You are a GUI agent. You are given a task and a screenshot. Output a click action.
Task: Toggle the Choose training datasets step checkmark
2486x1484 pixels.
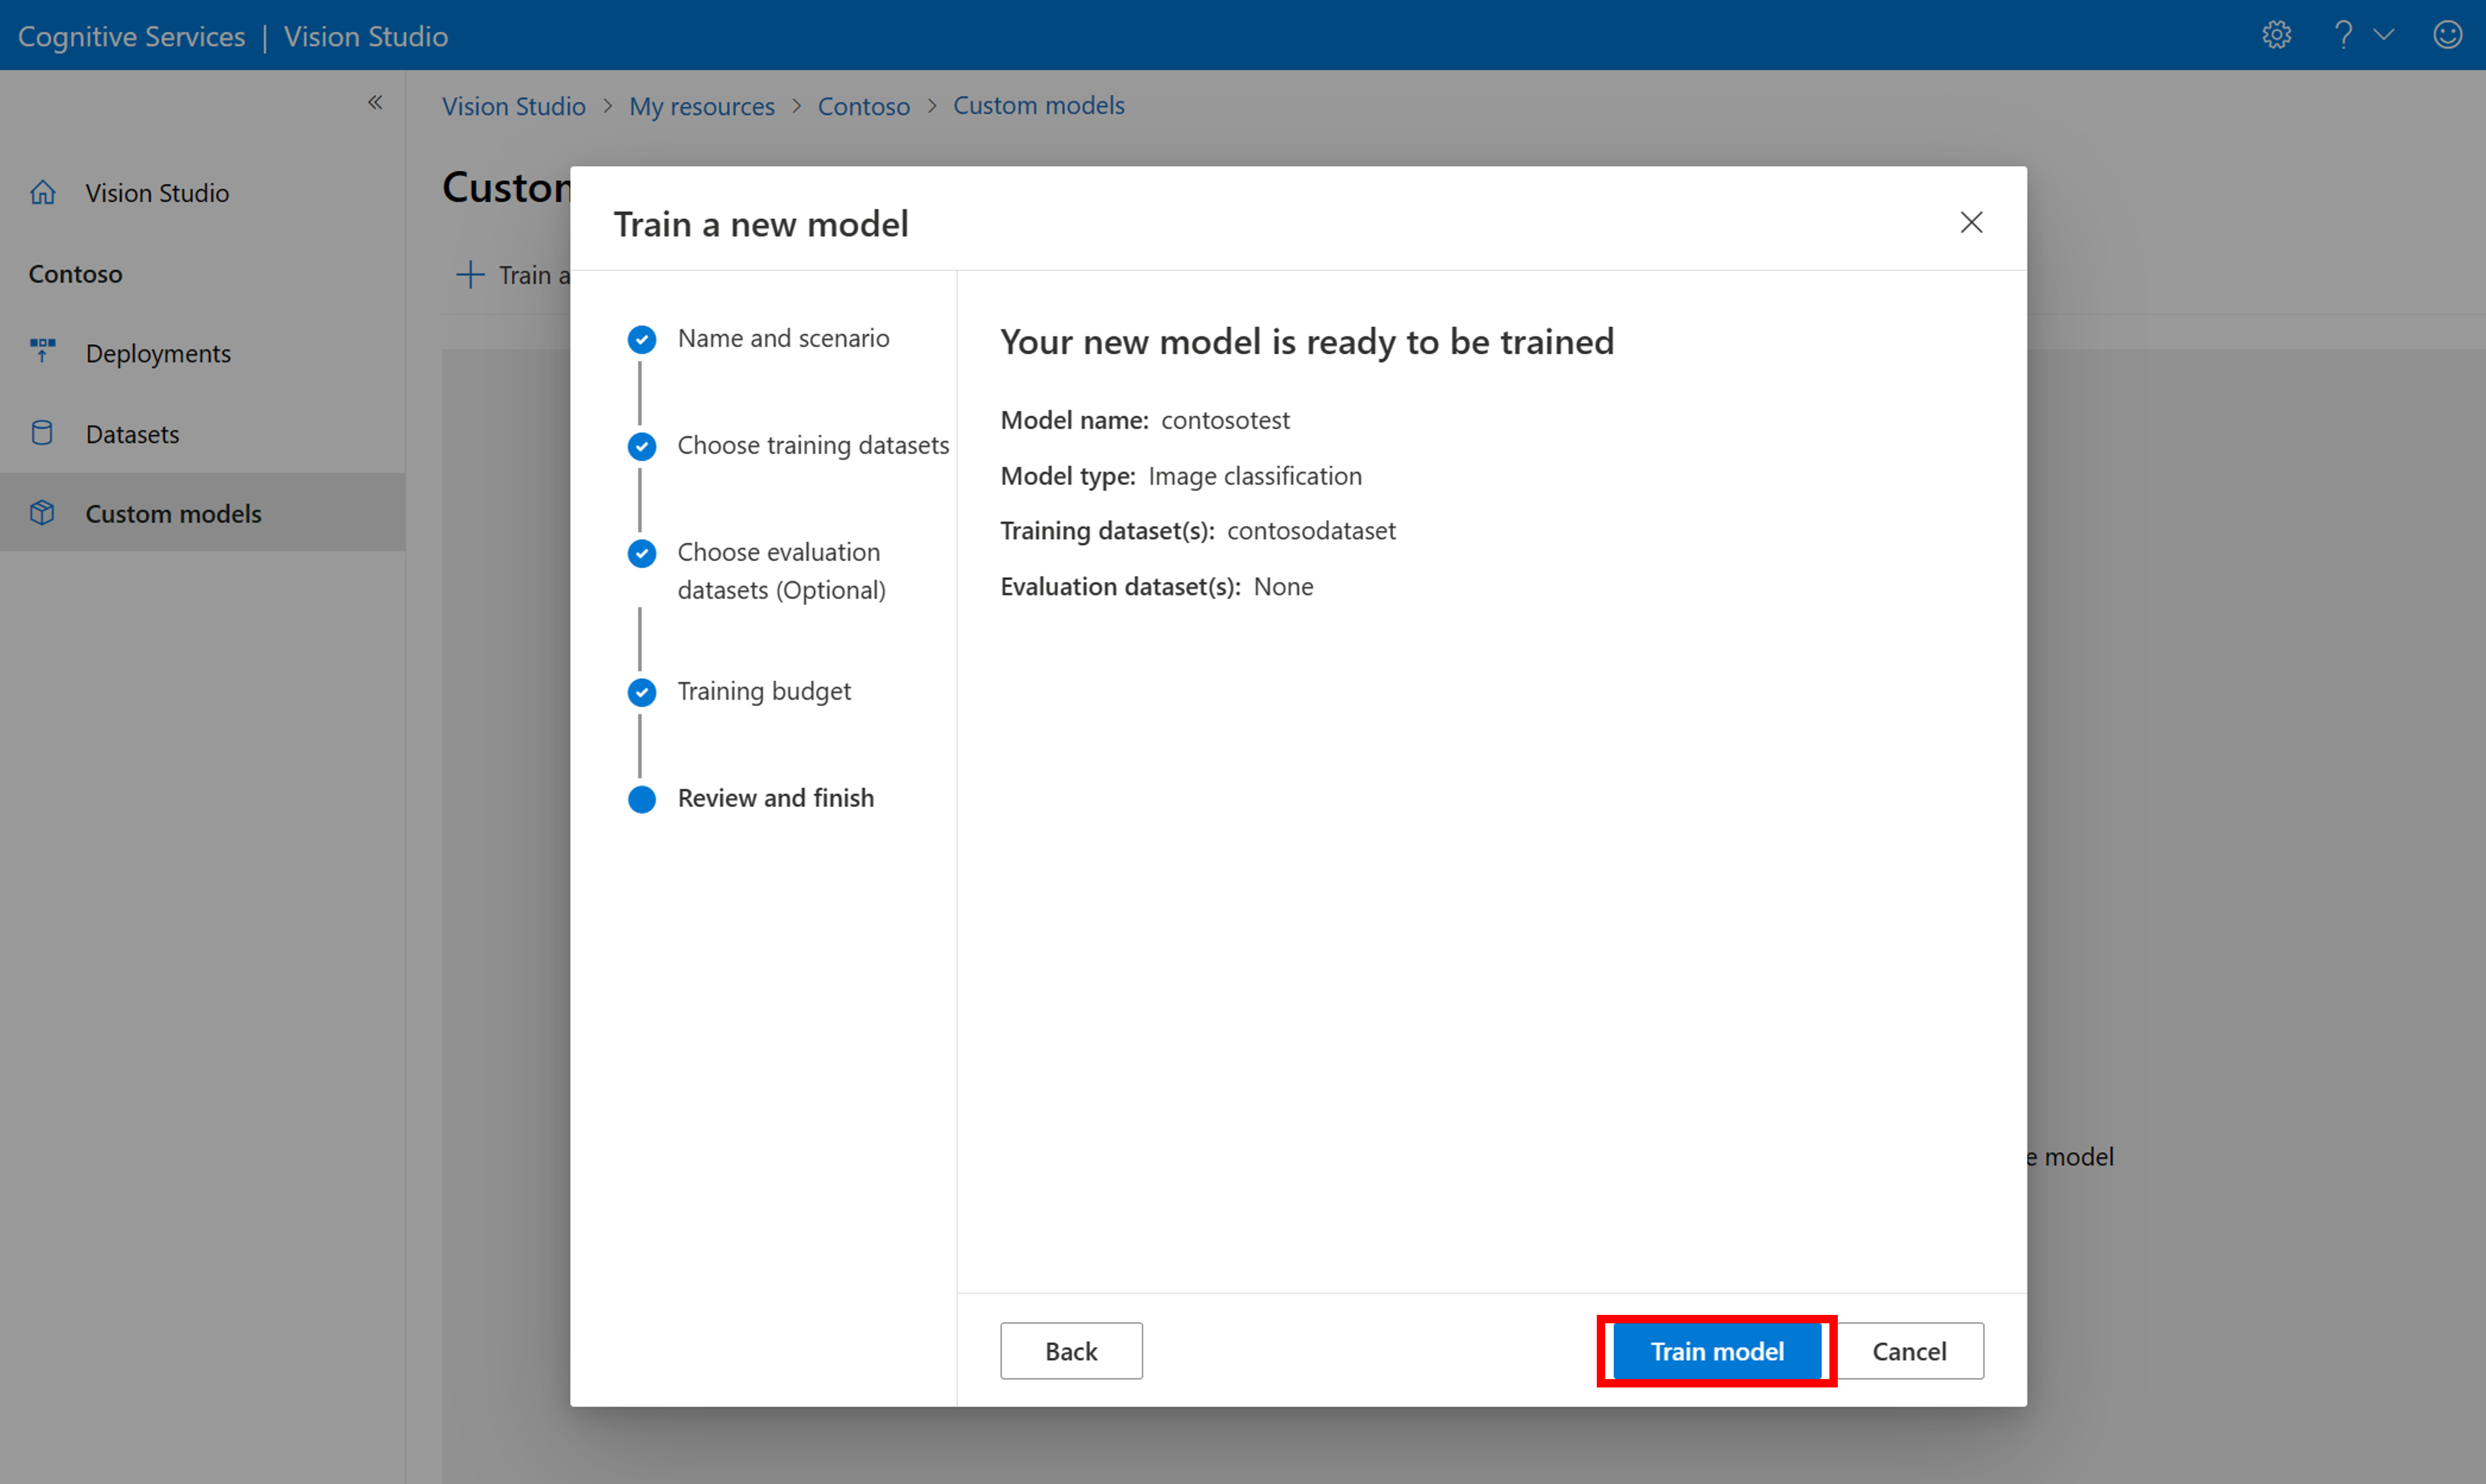[x=642, y=444]
